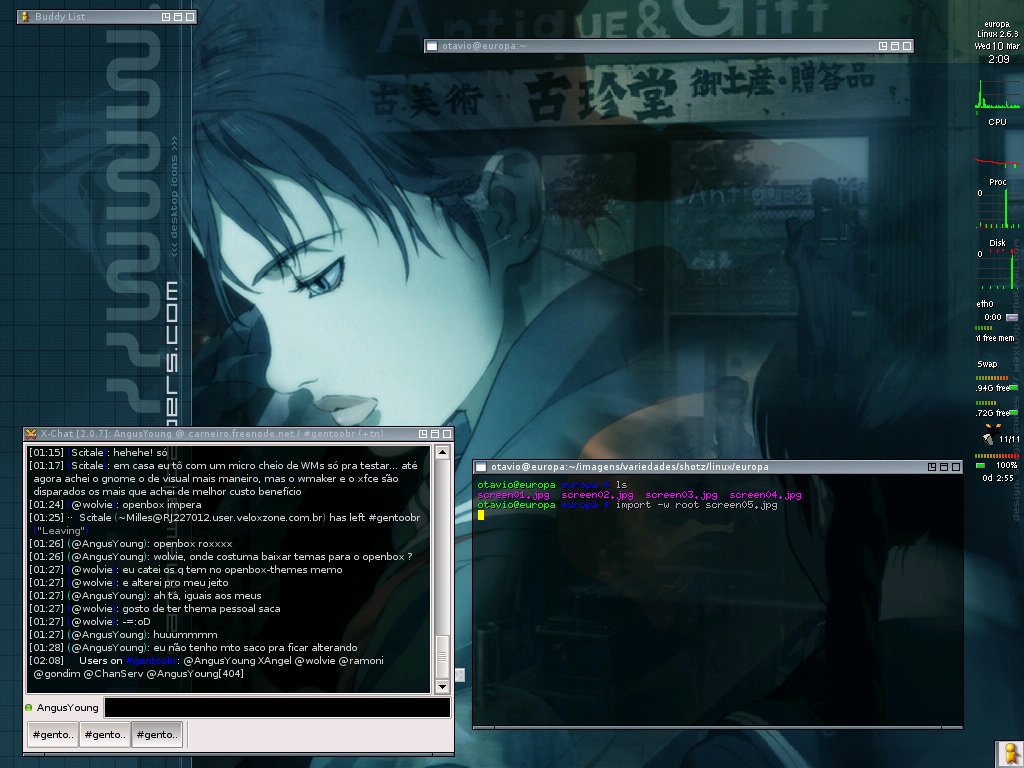The width and height of the screenshot is (1024, 768).
Task: Click the [02:08] timestamp in the chat
Action: point(46,661)
